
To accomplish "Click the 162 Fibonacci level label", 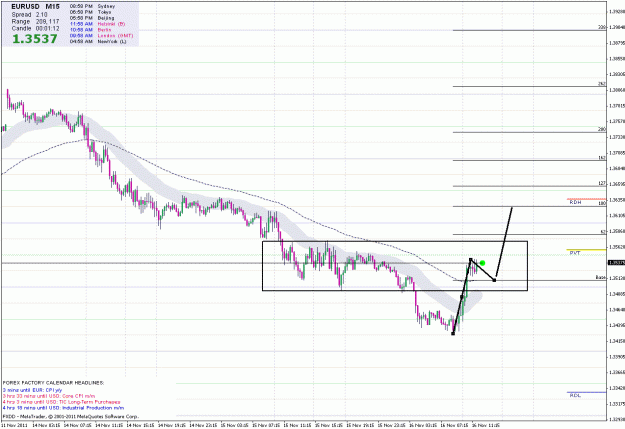I will point(602,158).
